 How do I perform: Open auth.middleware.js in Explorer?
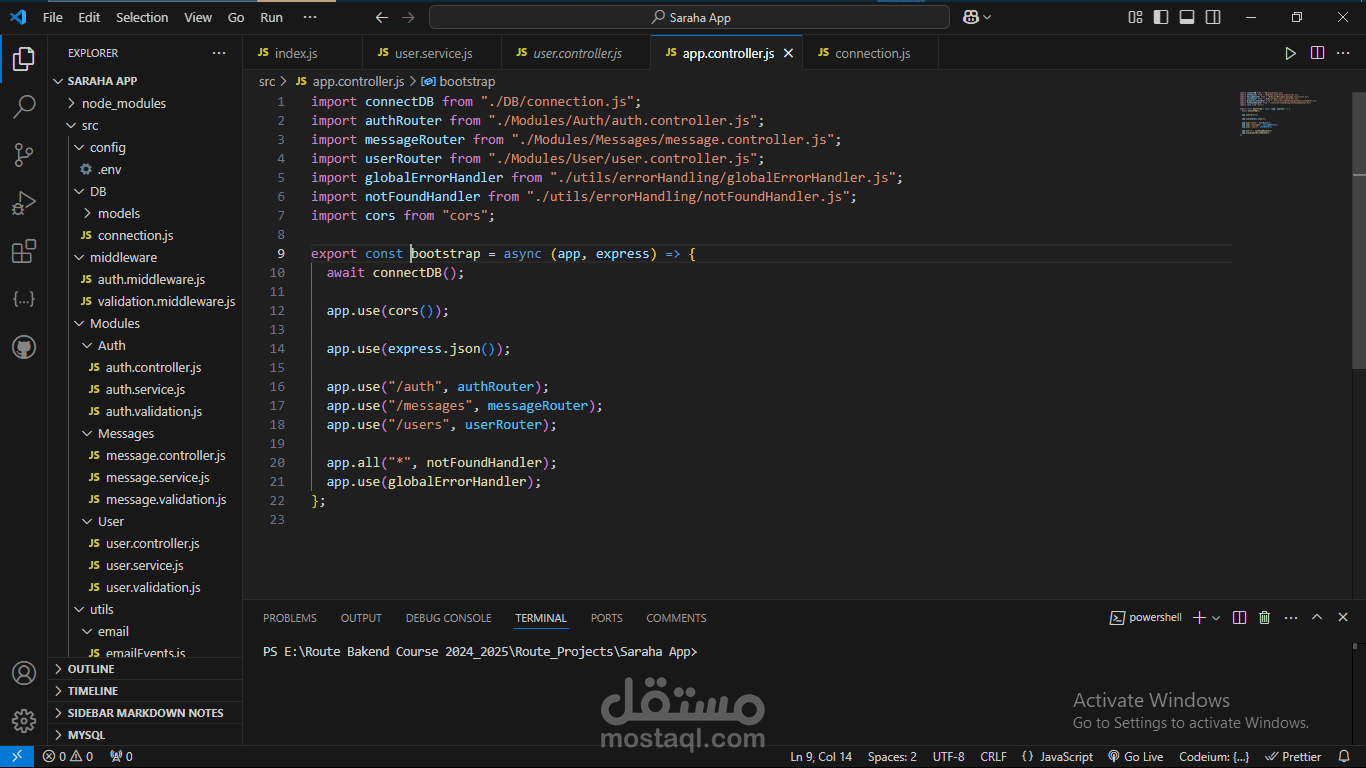[146, 279]
